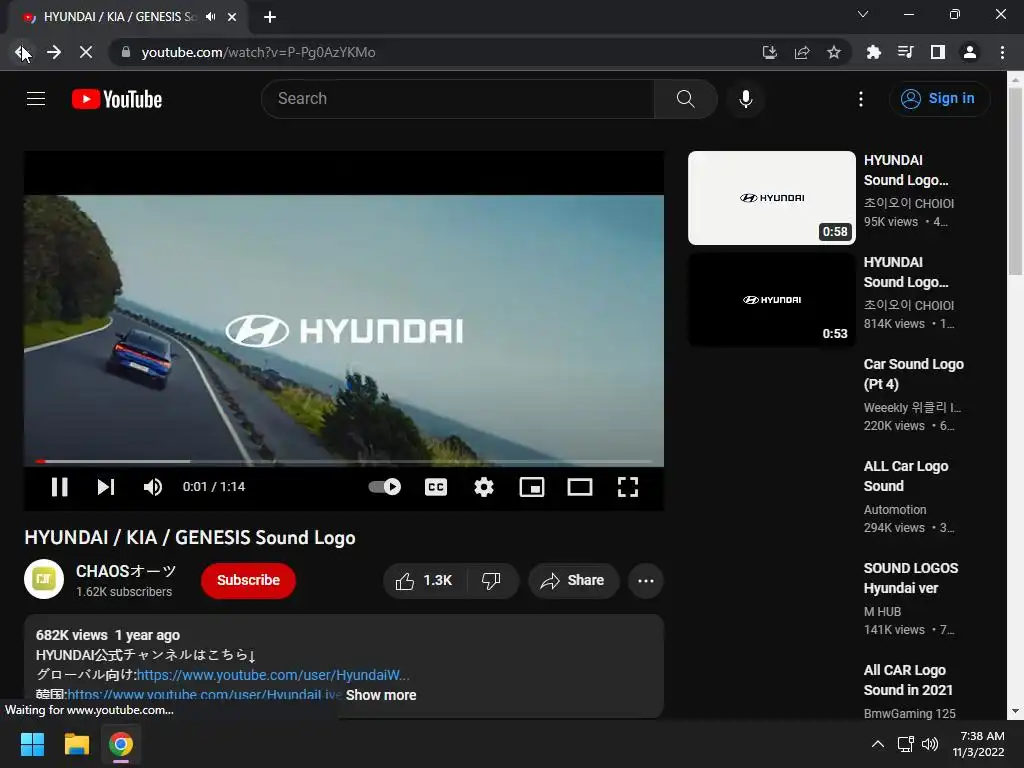Pause the video playback
The height and width of the screenshot is (768, 1024).
pyautogui.click(x=59, y=487)
